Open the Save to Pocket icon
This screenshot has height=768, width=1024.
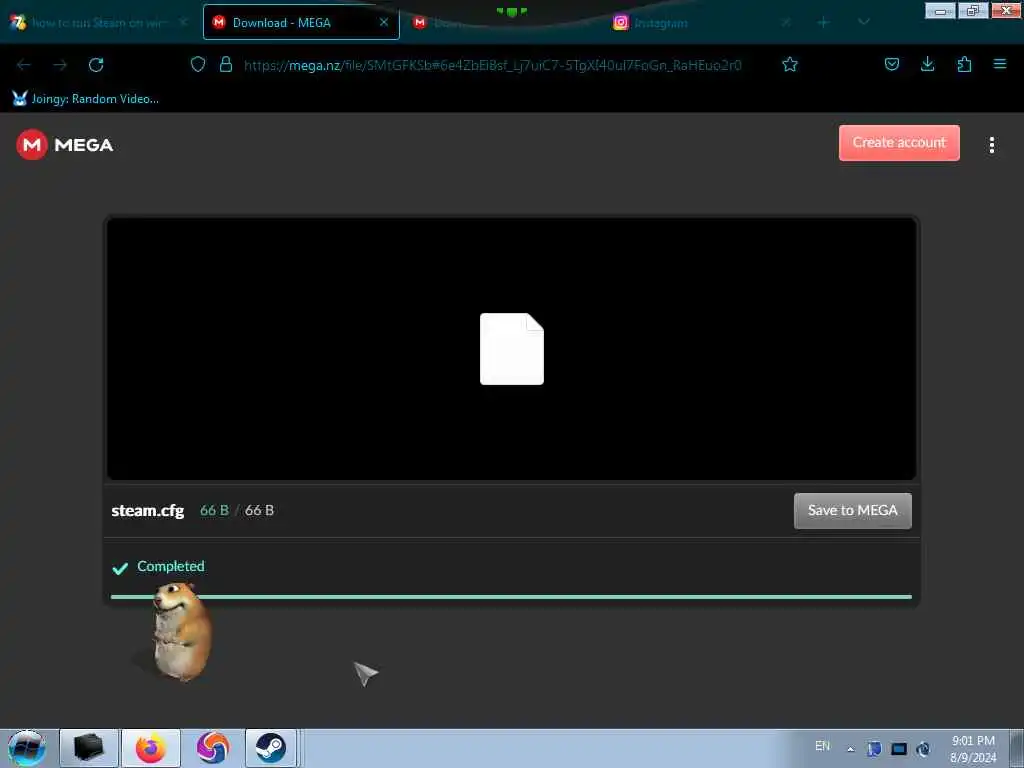coord(891,64)
